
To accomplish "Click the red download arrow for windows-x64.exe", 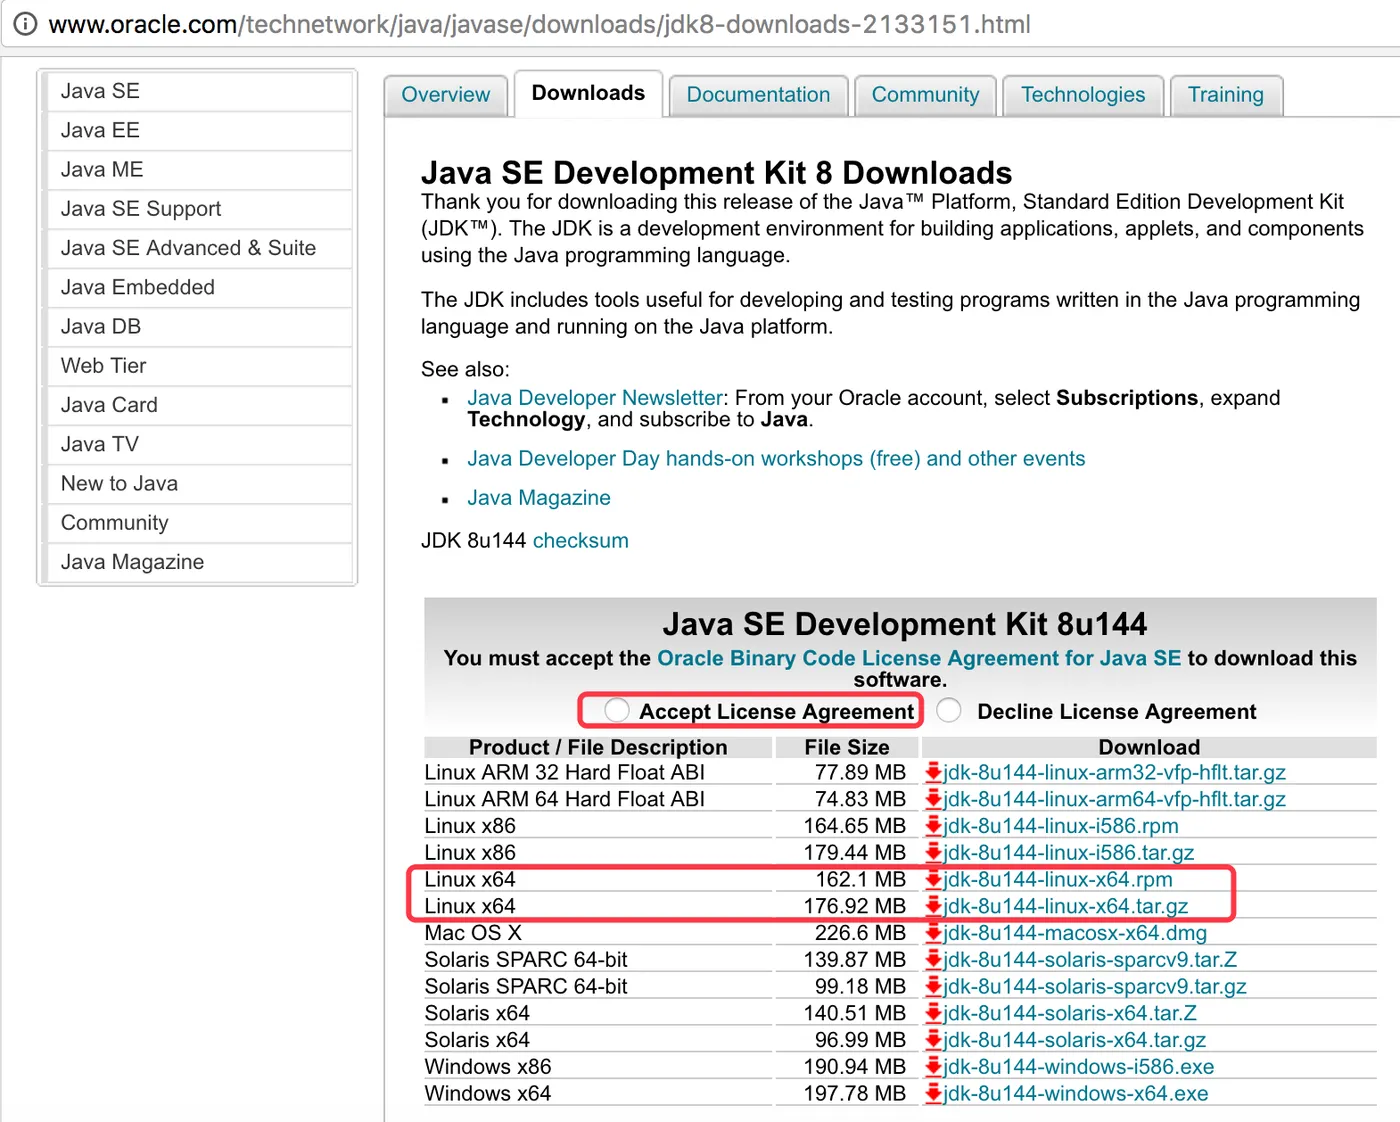I will click(x=934, y=1093).
